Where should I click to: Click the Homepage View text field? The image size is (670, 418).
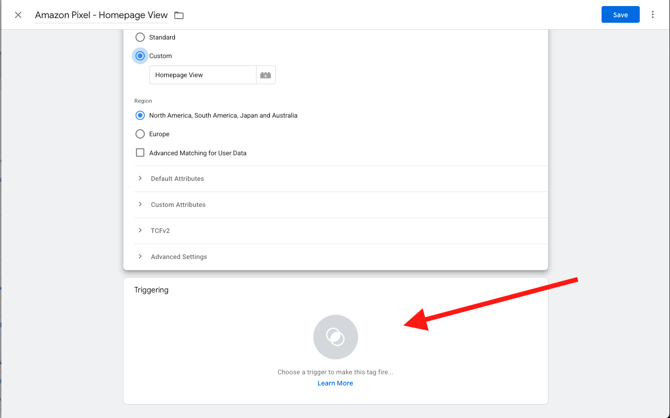(x=203, y=75)
